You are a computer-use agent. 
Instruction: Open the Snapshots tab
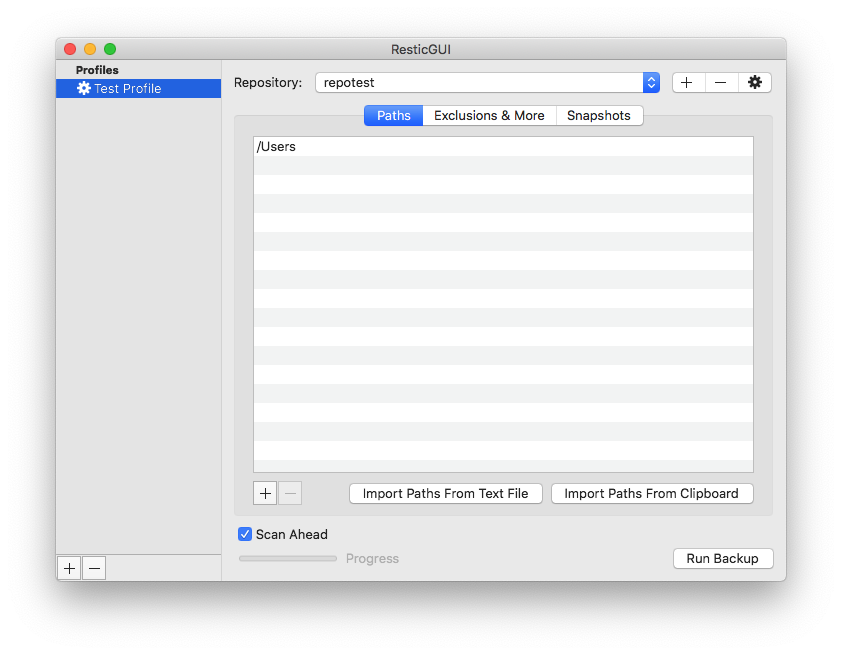599,115
